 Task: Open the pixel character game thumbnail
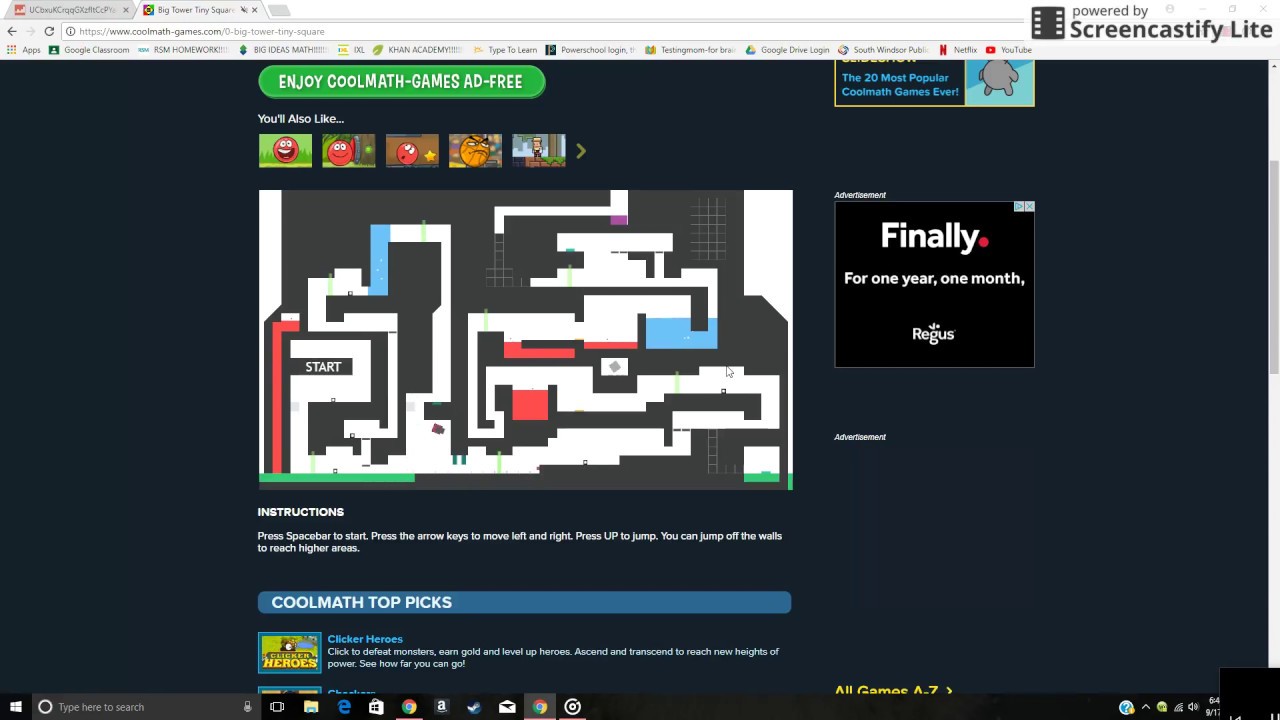539,151
